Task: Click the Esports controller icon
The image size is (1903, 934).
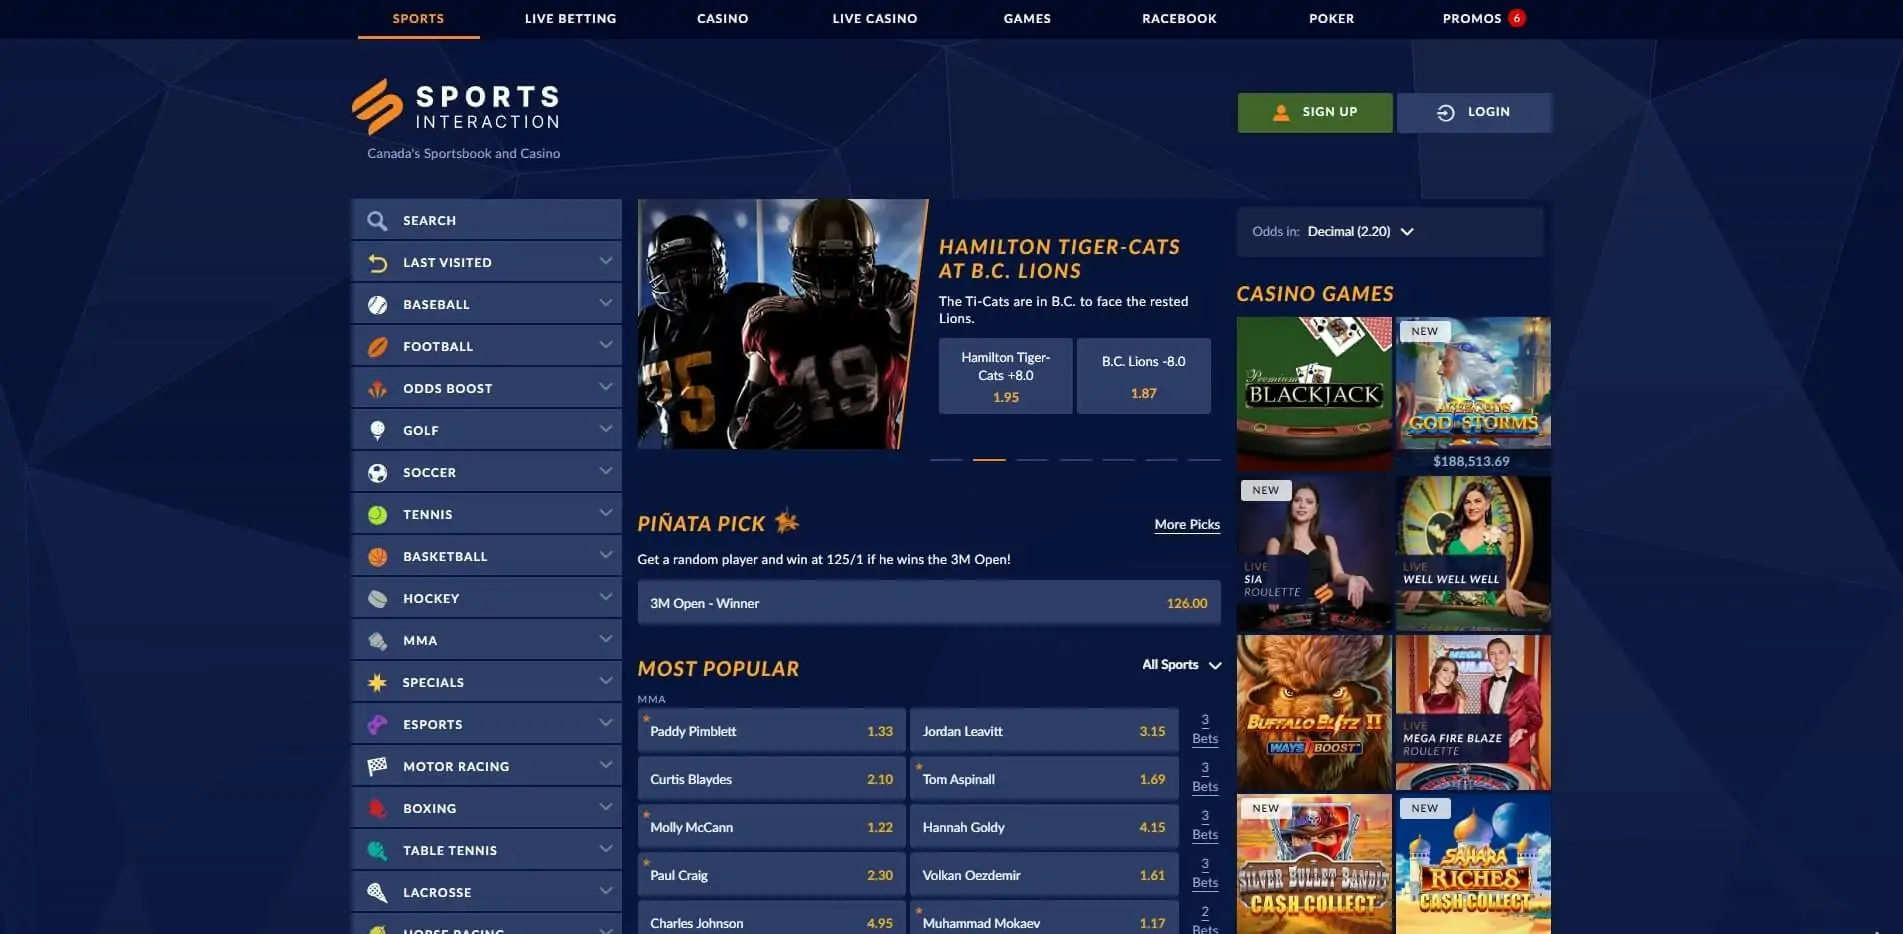Action: (x=377, y=724)
